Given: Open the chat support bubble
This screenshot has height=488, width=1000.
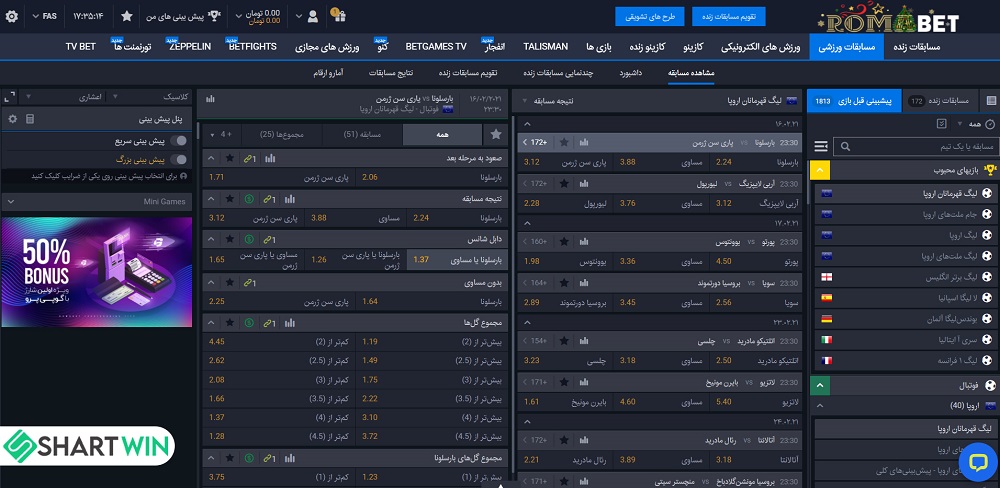Looking at the screenshot, I should point(977,461).
